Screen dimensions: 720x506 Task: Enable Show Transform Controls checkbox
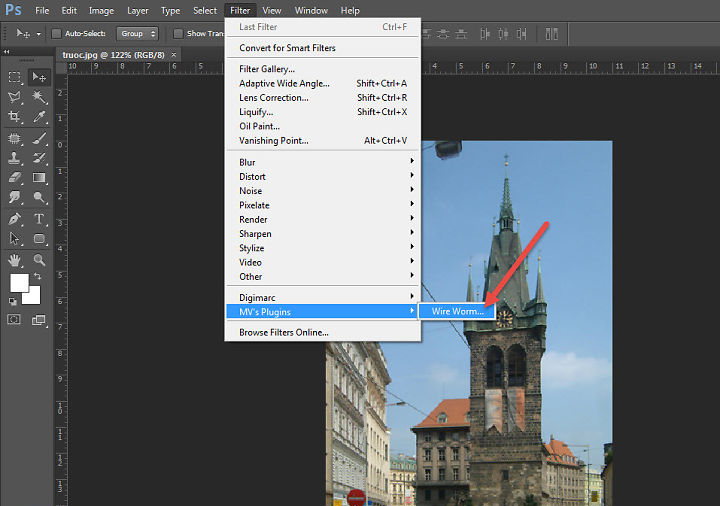(178, 34)
